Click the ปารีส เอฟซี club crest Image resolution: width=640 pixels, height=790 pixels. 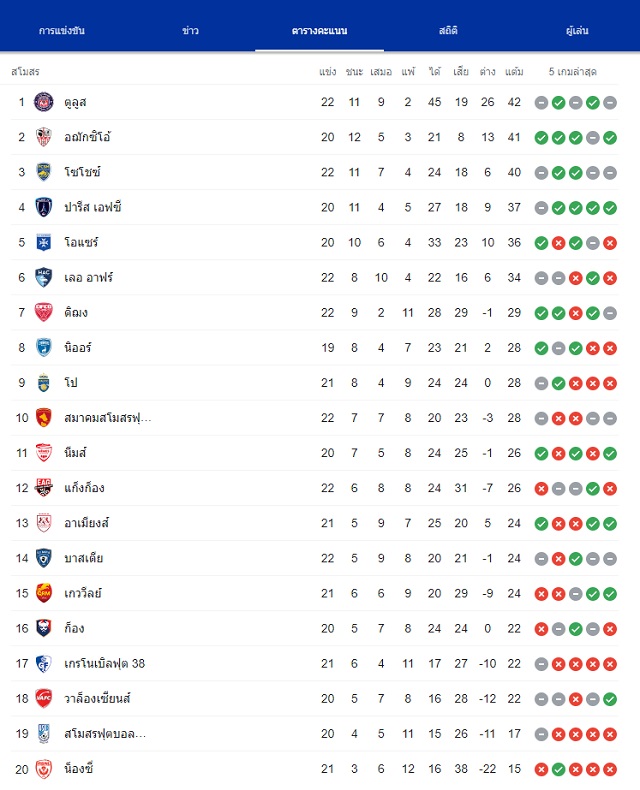coord(44,208)
